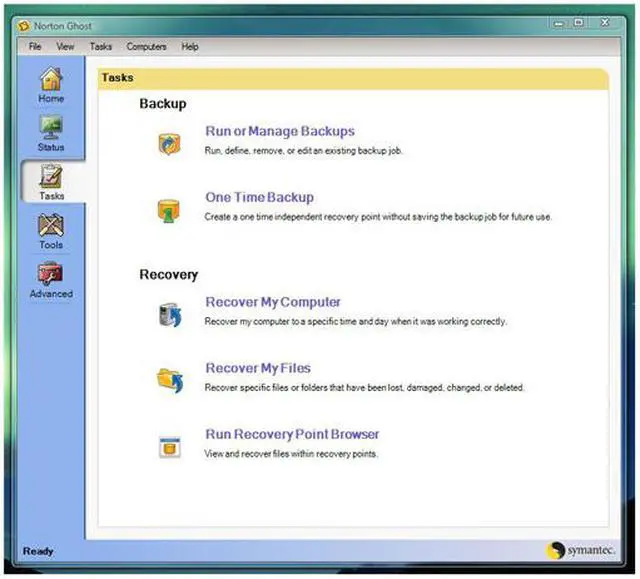Open the Help menu
Image resolution: width=640 pixels, height=579 pixels.
click(190, 47)
